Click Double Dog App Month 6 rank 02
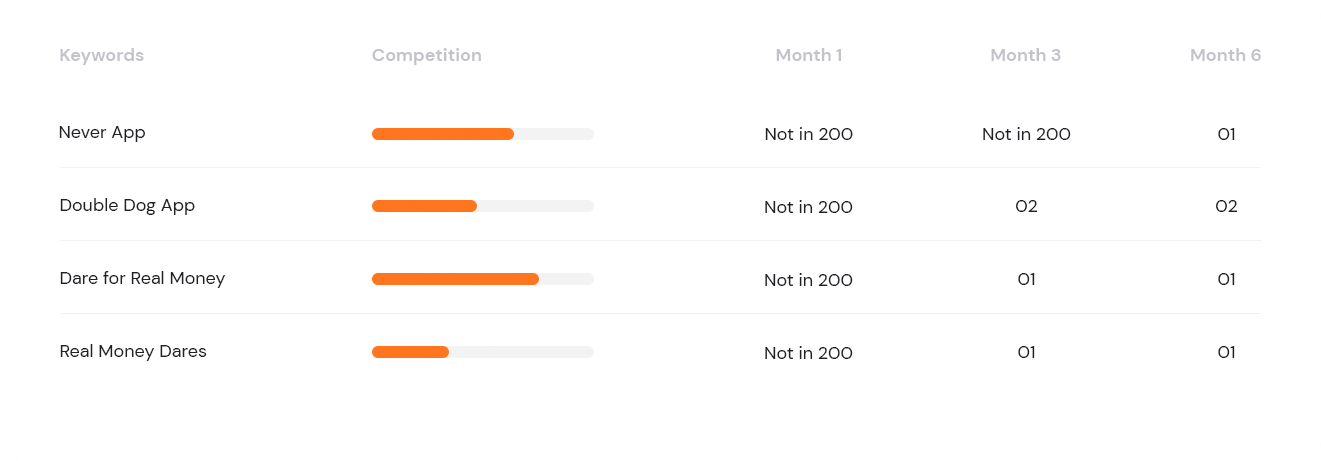Screen dimensions: 1321x461 [1227, 207]
